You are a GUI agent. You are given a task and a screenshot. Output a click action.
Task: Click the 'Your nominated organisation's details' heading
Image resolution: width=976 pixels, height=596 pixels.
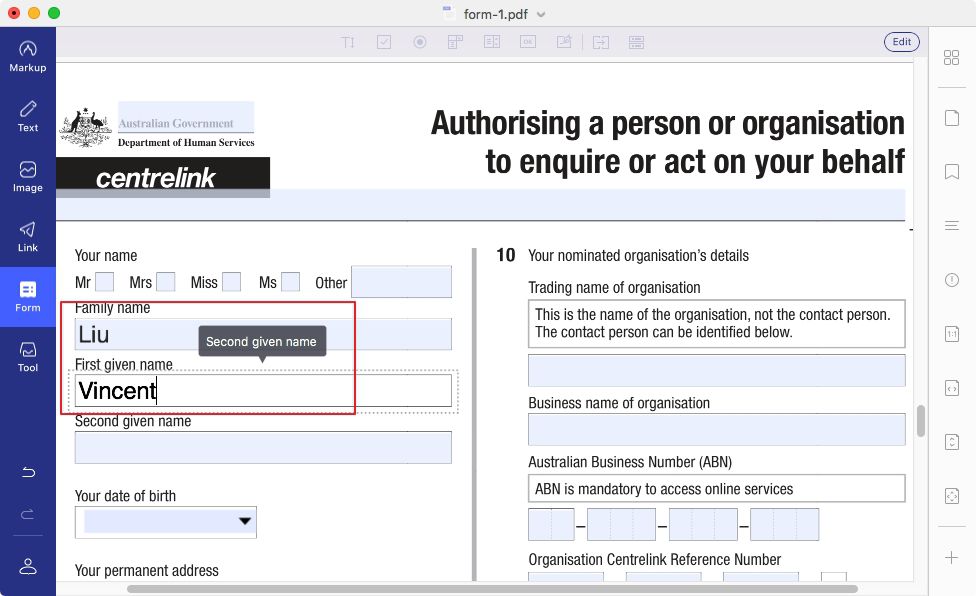[638, 256]
